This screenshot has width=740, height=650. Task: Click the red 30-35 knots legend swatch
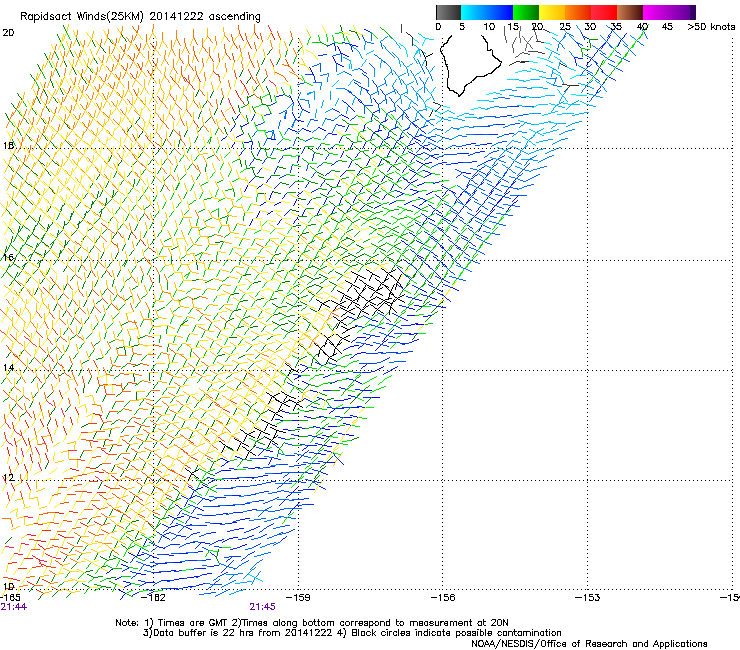tap(604, 12)
